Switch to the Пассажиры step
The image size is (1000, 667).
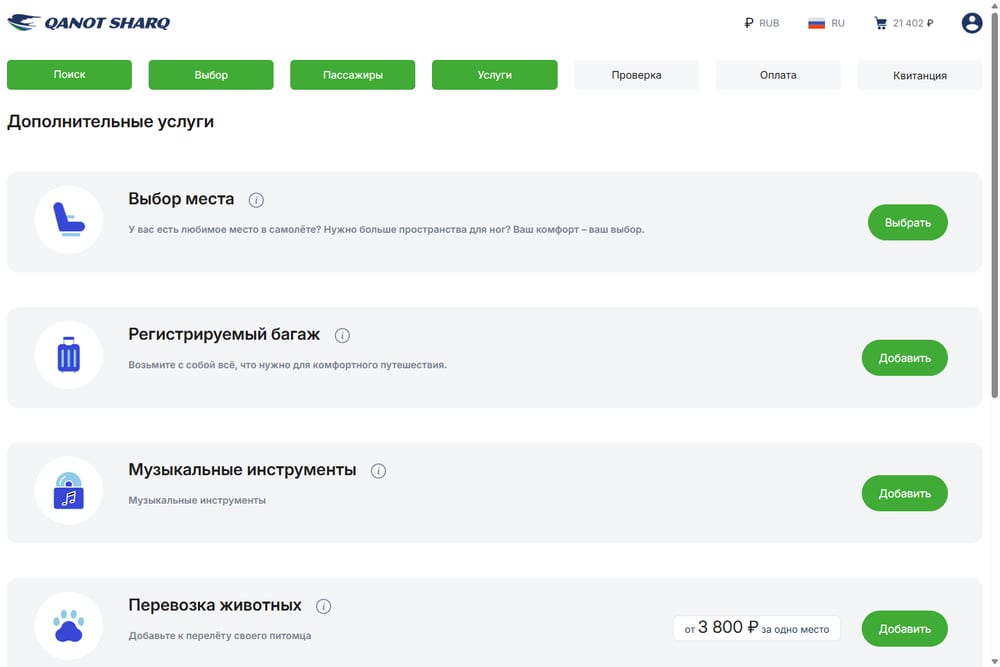coord(353,75)
